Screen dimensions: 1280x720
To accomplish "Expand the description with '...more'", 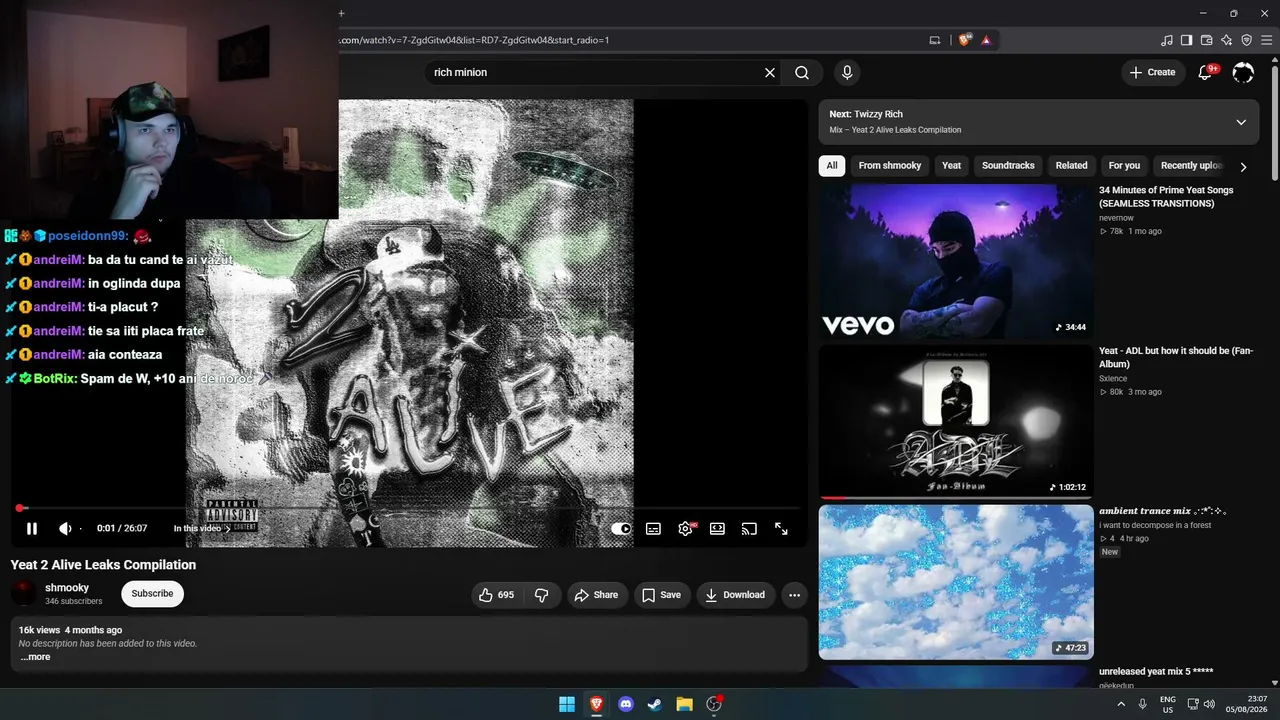I will click(x=35, y=657).
